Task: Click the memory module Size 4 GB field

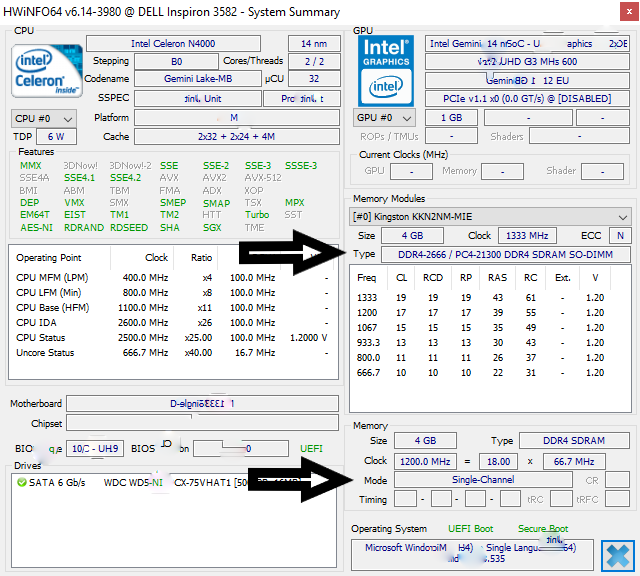Action: [x=412, y=236]
